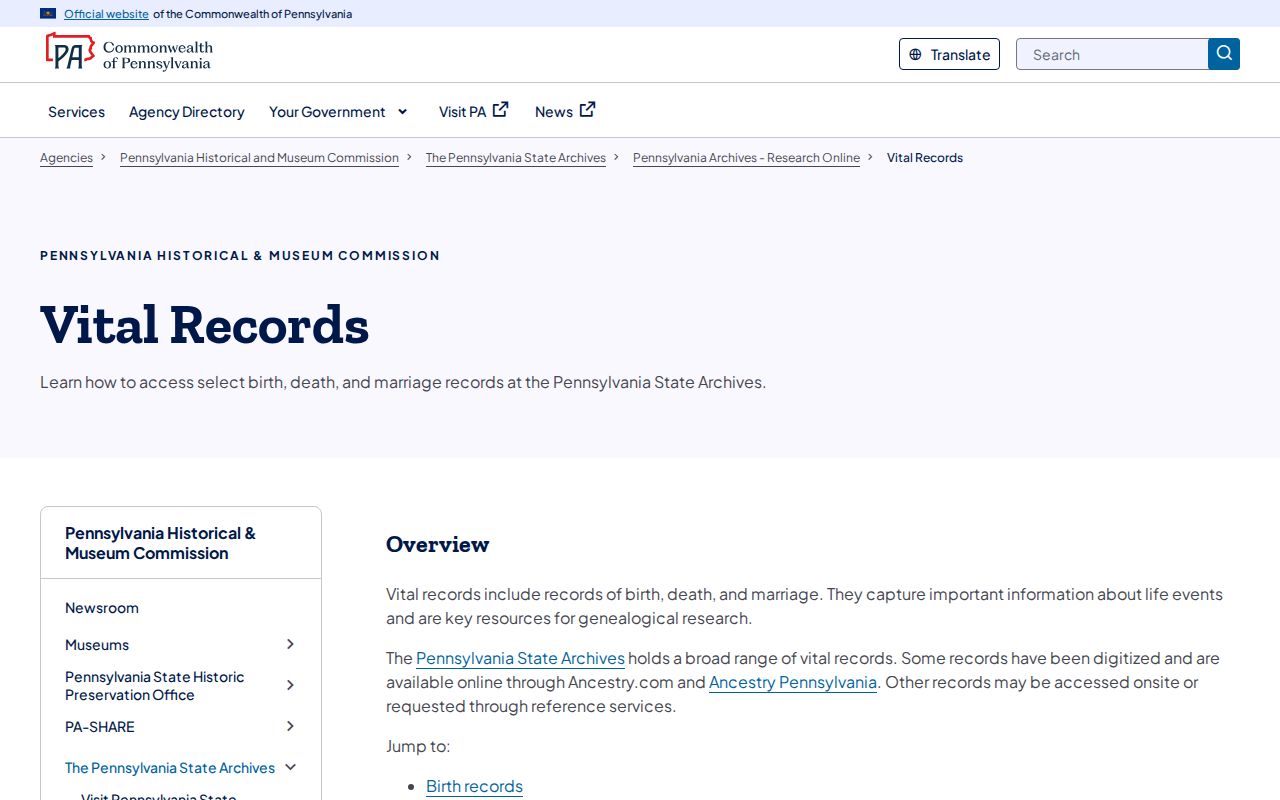Expand the Museums sidebar chevron
This screenshot has width=1280, height=800.
(290, 644)
